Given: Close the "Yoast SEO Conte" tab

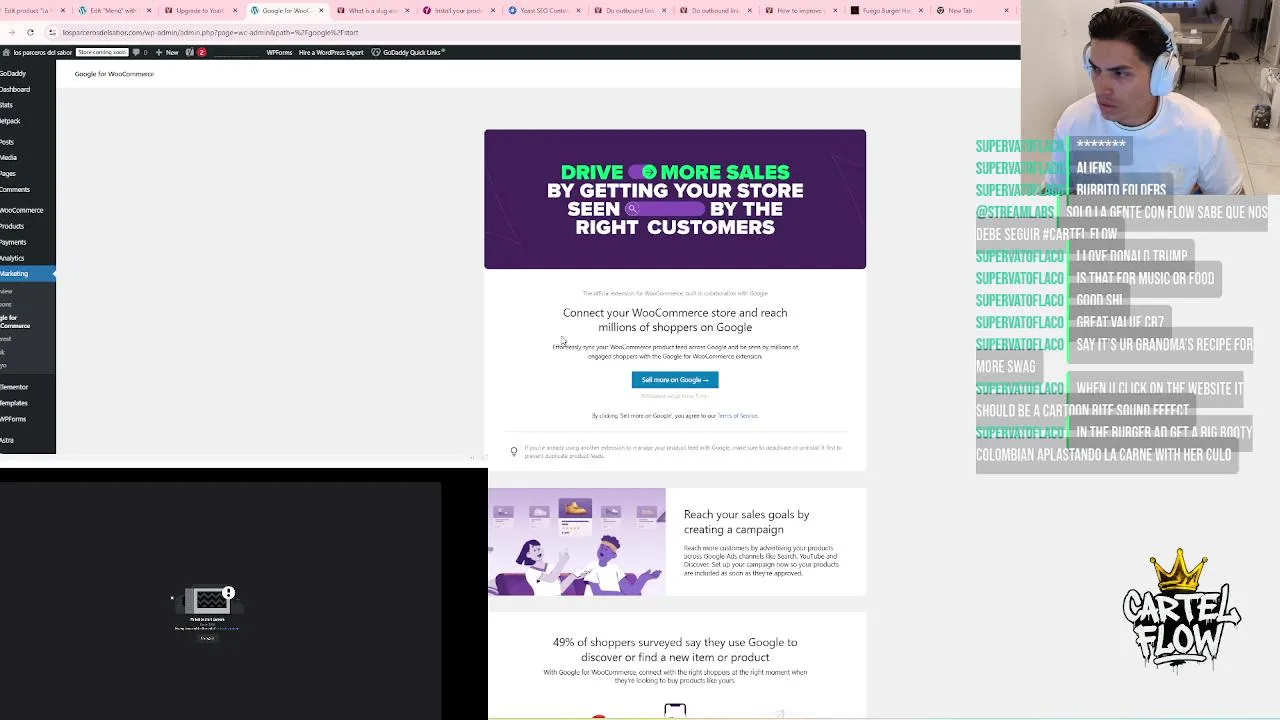Looking at the screenshot, I should (x=578, y=11).
